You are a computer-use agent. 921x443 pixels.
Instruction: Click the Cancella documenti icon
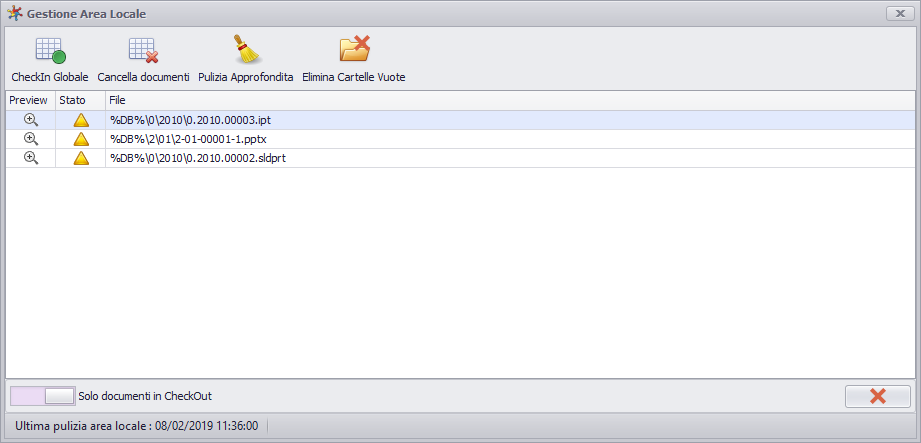pyautogui.click(x=144, y=51)
